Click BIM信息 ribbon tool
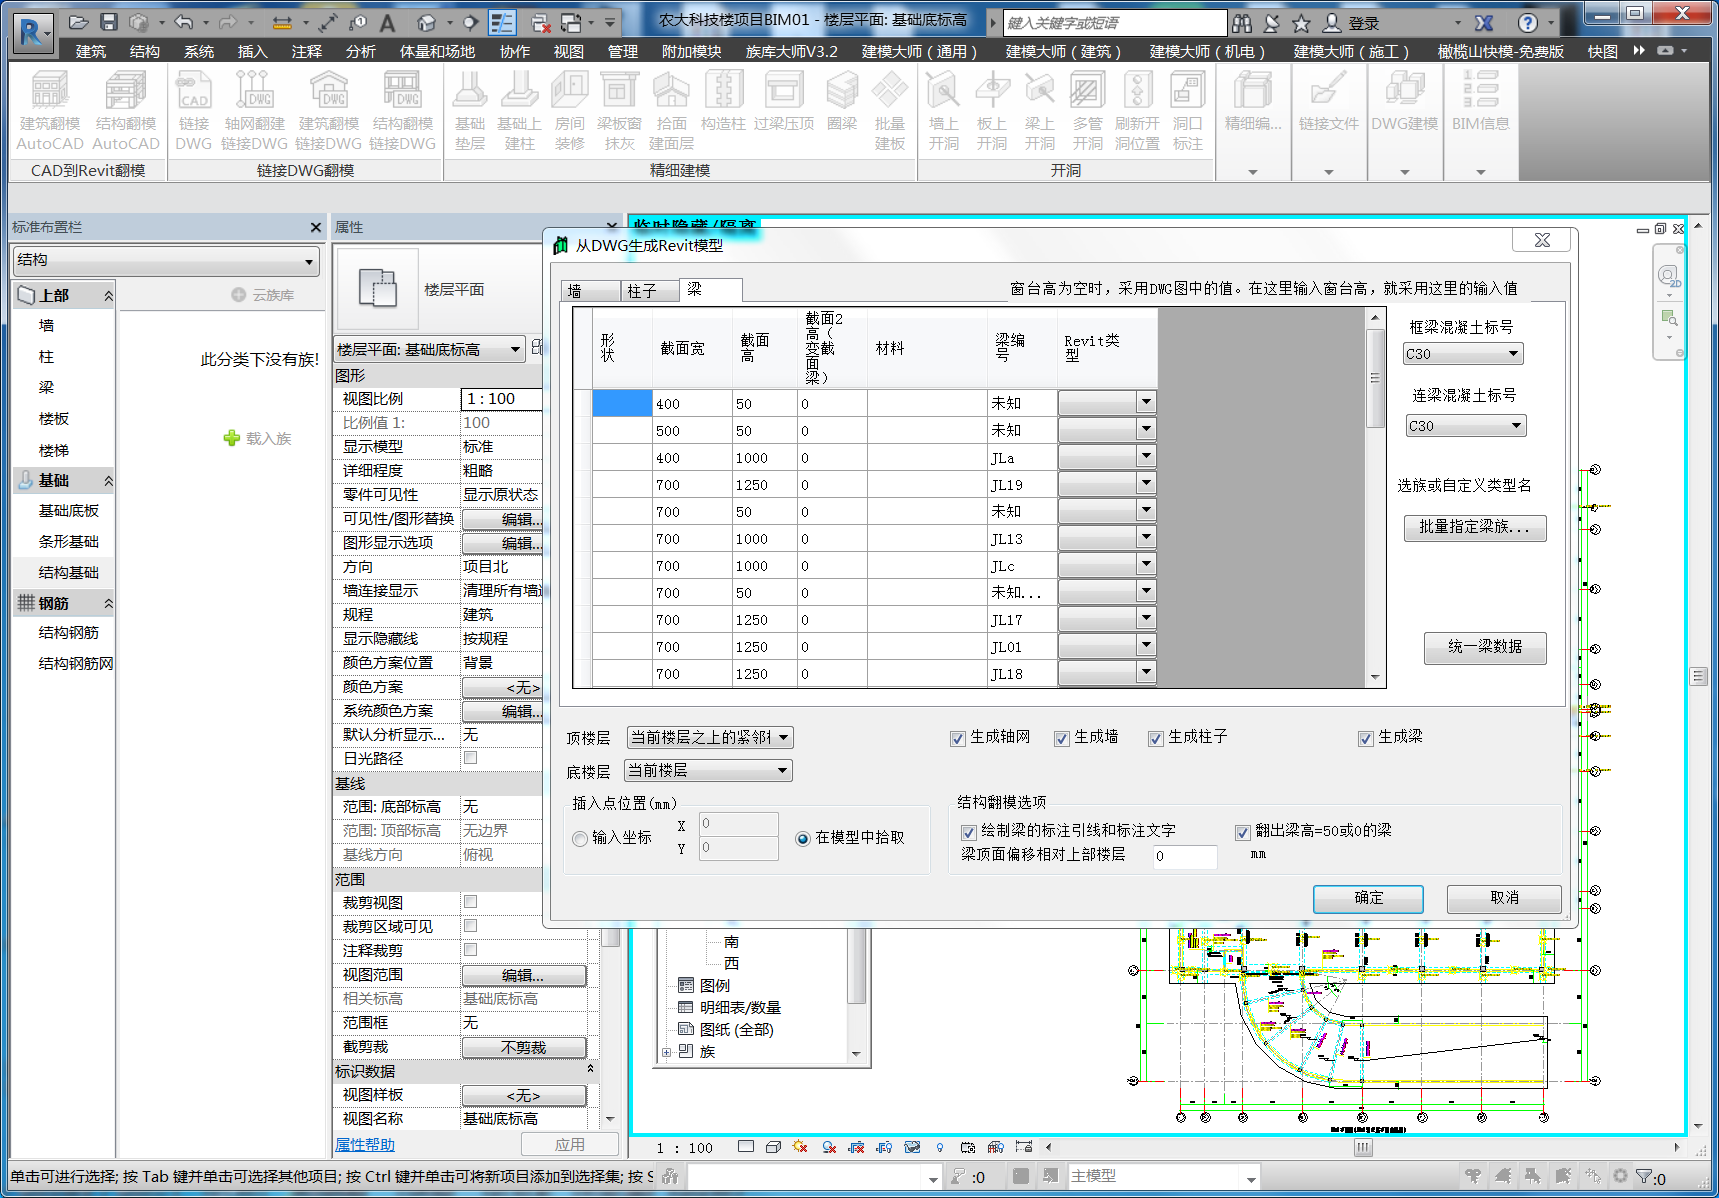 tap(1480, 103)
